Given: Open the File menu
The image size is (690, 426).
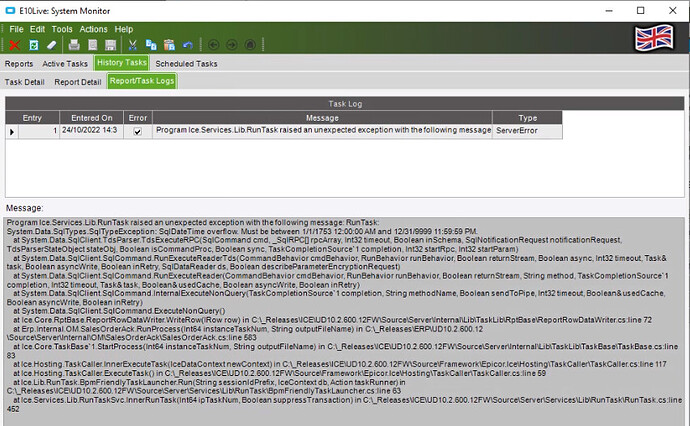Looking at the screenshot, I should pyautogui.click(x=16, y=29).
